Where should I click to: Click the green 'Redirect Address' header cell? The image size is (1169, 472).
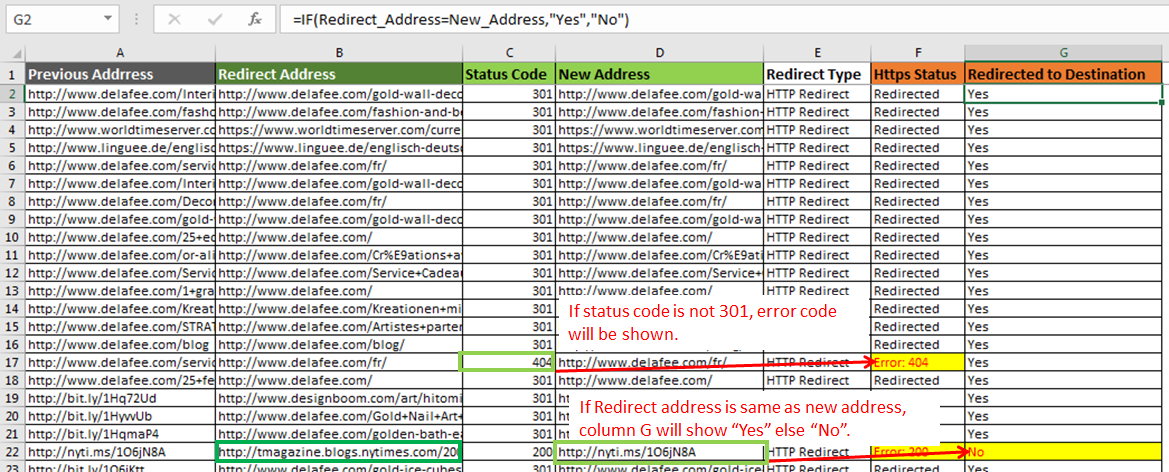338,74
